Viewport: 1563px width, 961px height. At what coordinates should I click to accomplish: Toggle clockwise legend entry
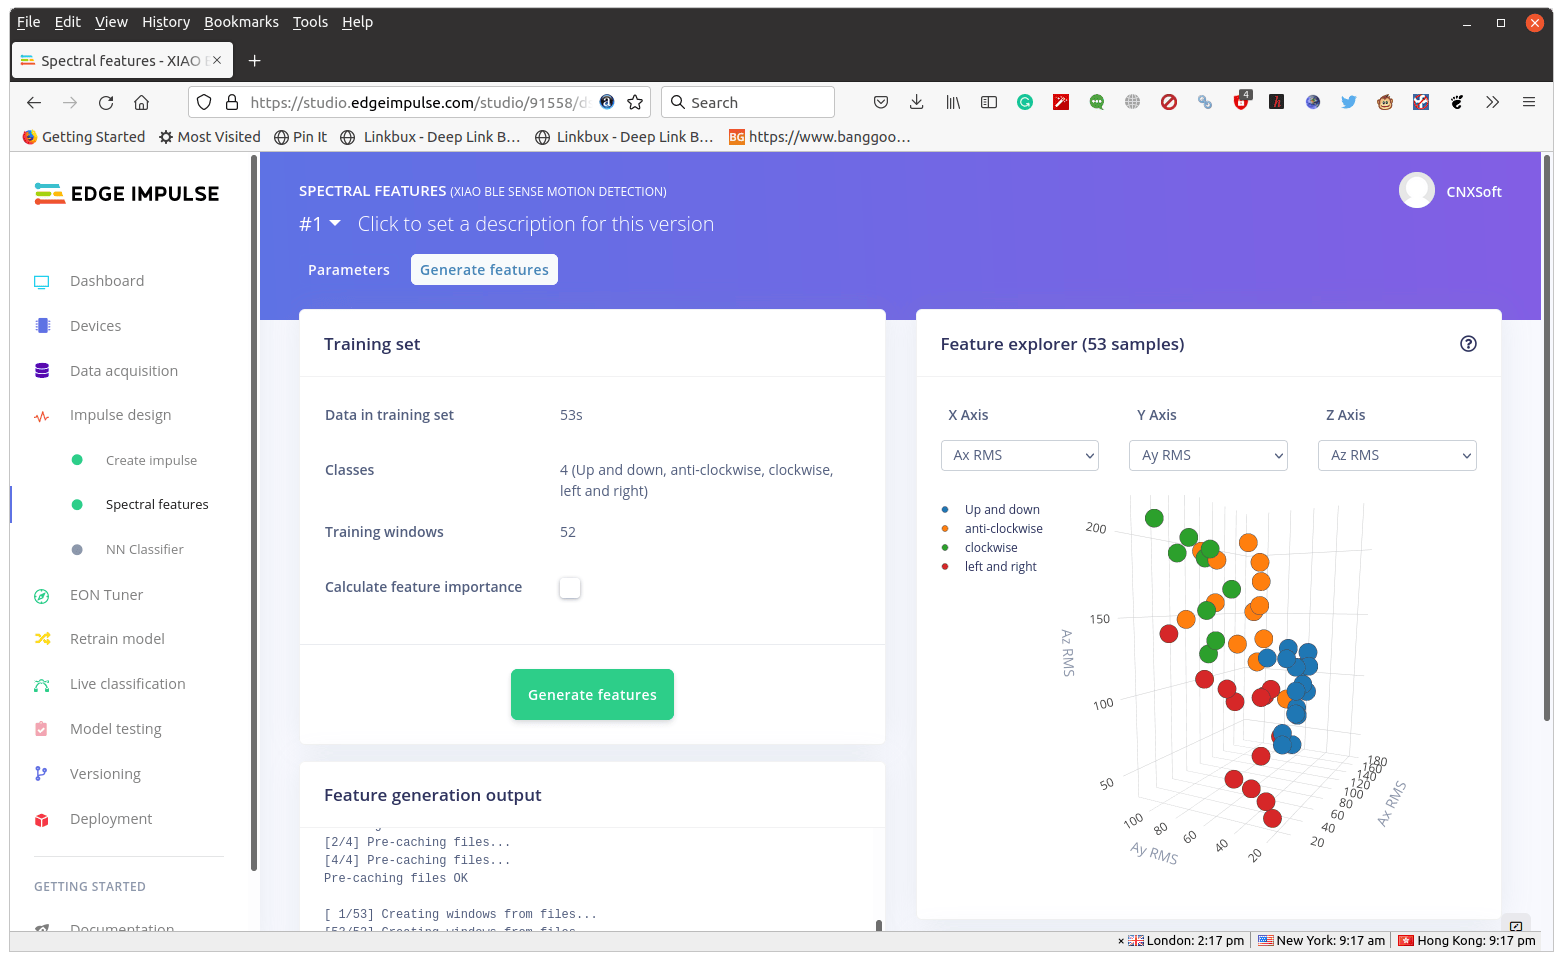coord(990,548)
